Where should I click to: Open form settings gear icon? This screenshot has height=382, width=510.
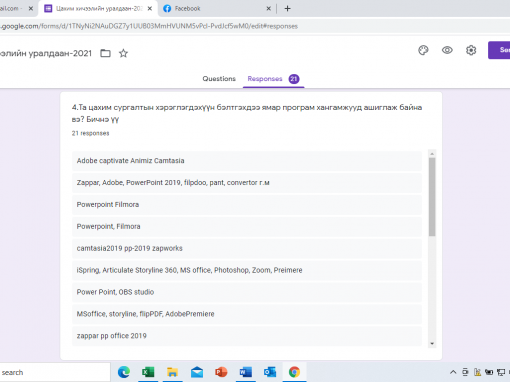[471, 50]
